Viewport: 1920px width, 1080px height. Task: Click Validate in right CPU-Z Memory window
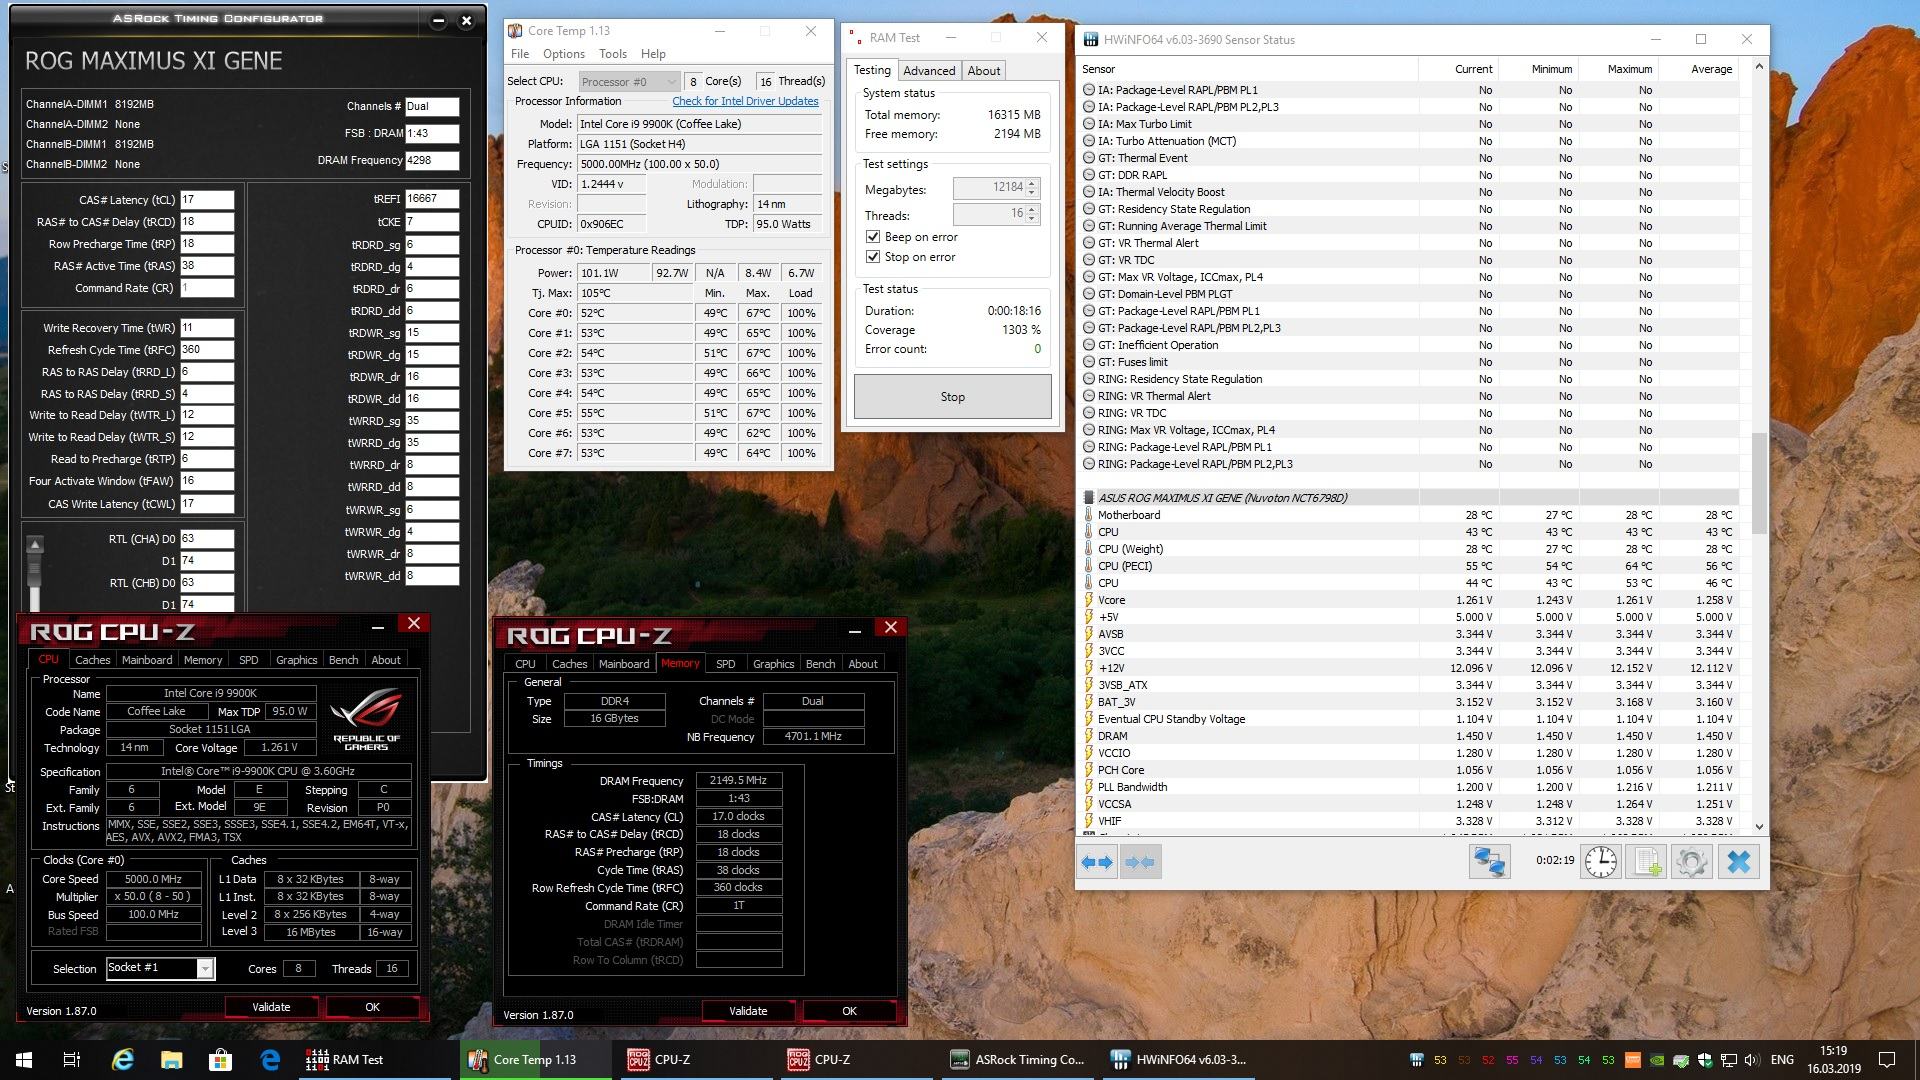click(748, 1011)
